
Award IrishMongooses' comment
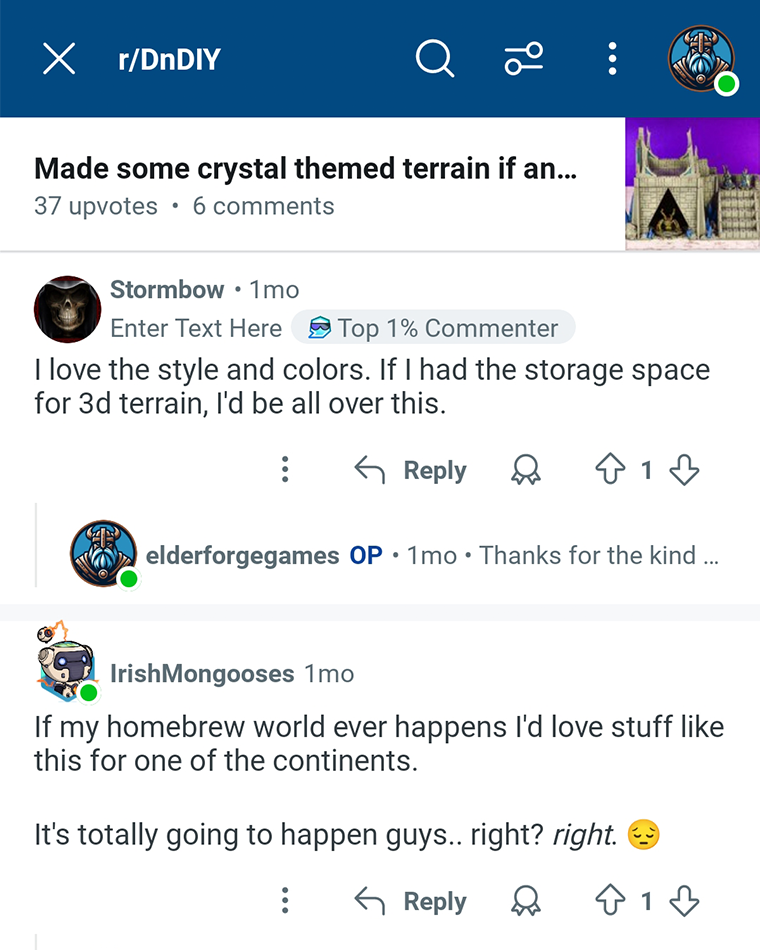[525, 901]
